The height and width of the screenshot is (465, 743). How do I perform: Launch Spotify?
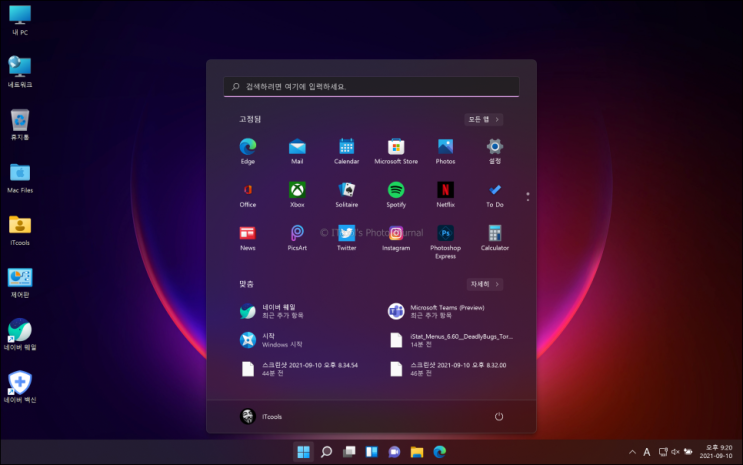pyautogui.click(x=396, y=194)
